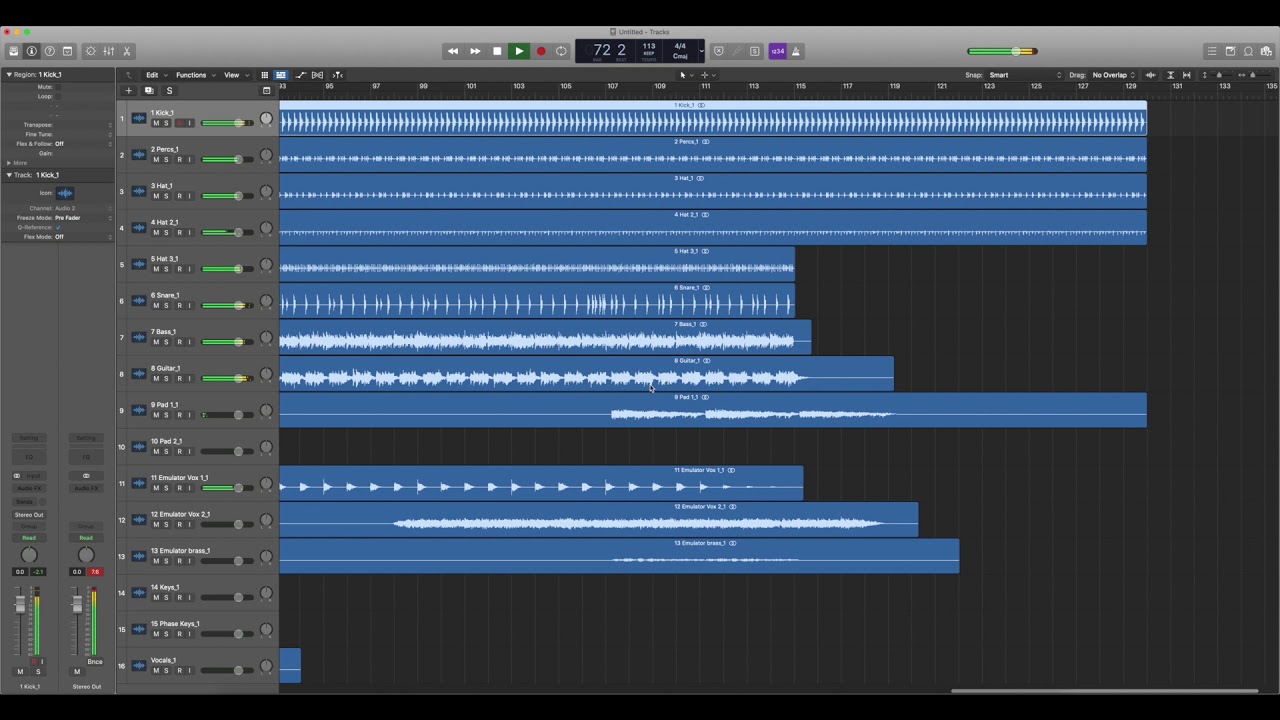Collapse the Region 1 Kick_1 disclosure triangle
Image resolution: width=1280 pixels, height=720 pixels.
9,75
